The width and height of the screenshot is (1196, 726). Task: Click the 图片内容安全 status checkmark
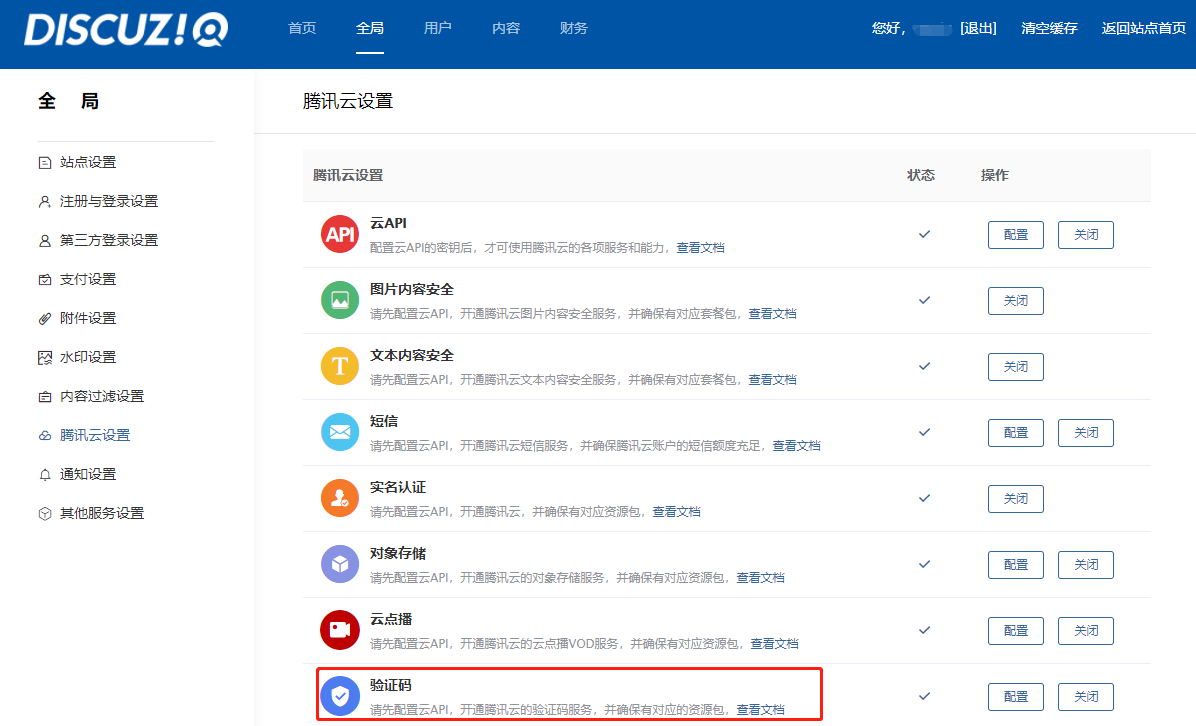[924, 300]
